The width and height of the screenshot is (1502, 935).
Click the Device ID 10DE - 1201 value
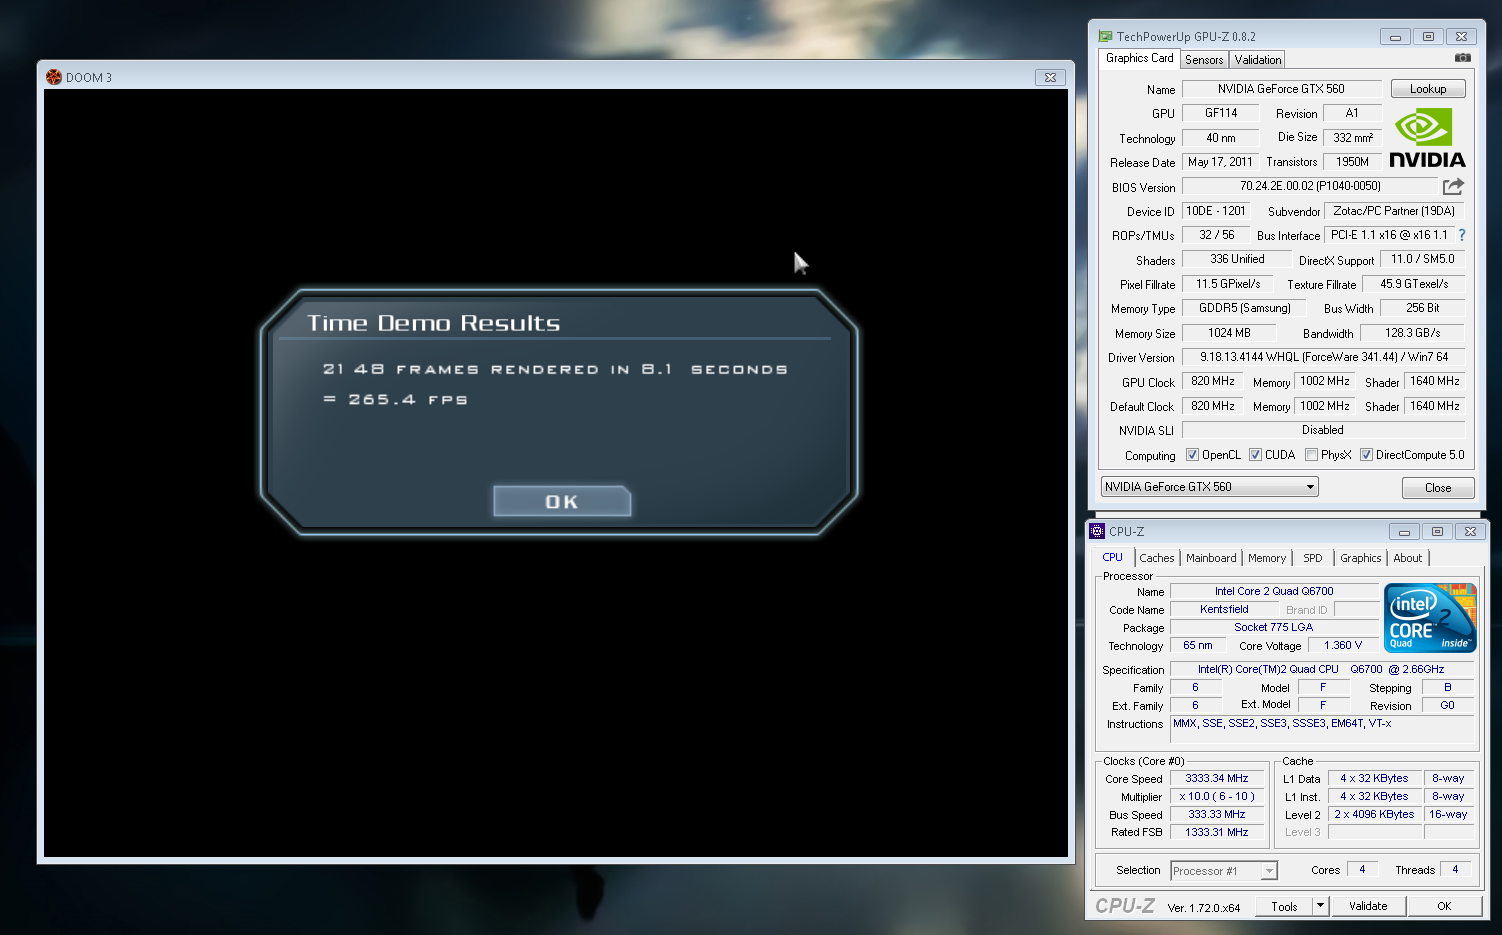(x=1216, y=211)
